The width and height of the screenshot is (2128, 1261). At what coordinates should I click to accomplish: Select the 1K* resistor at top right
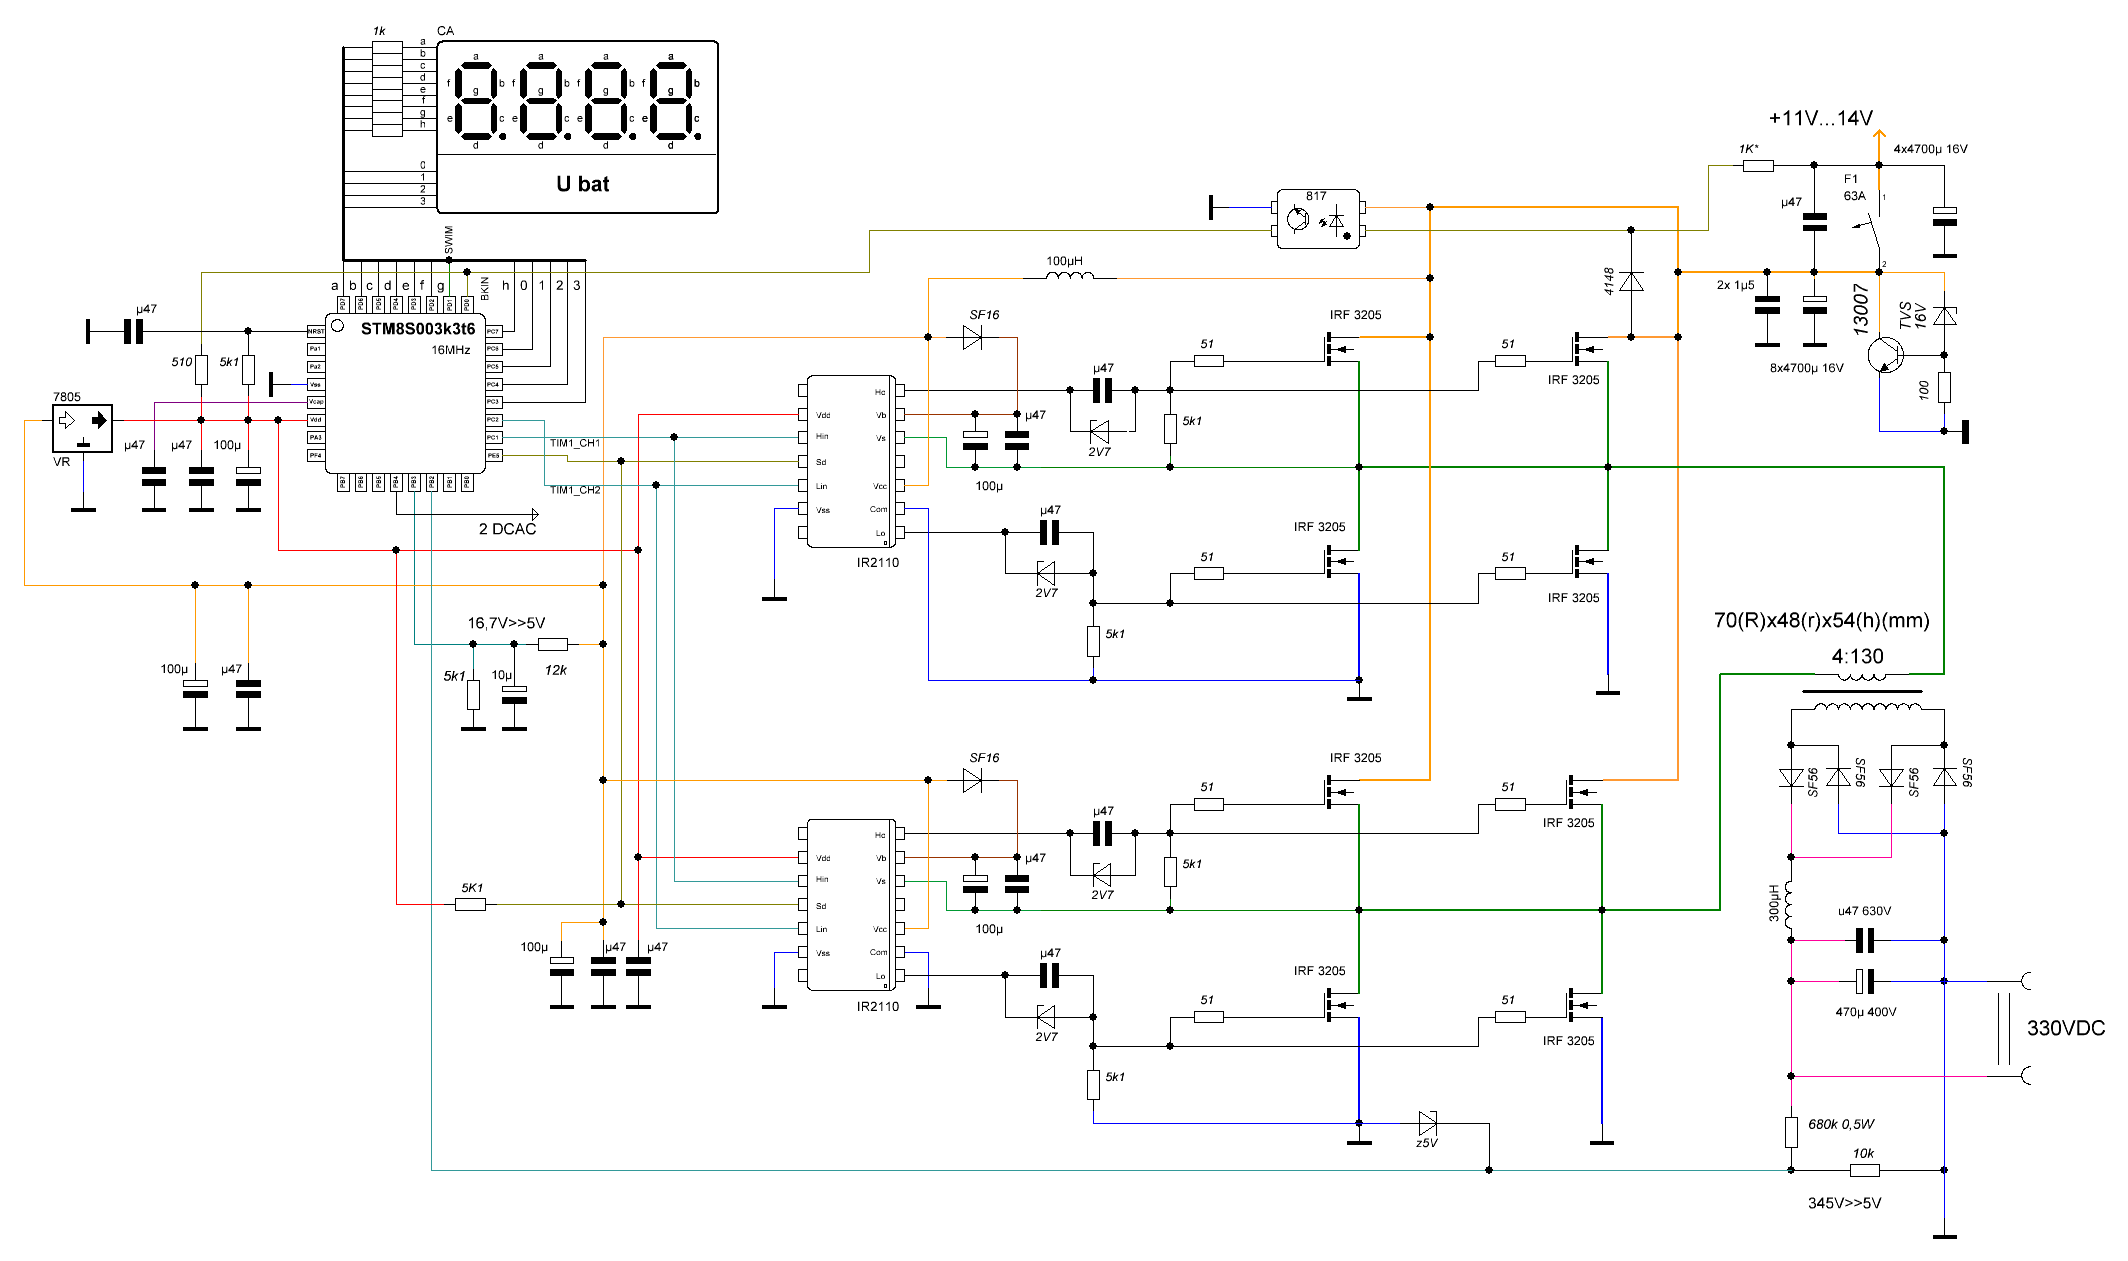tap(1758, 165)
